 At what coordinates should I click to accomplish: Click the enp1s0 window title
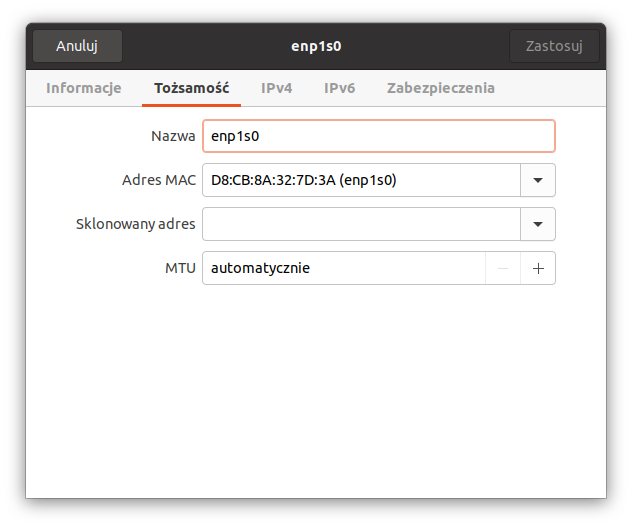coord(316,46)
